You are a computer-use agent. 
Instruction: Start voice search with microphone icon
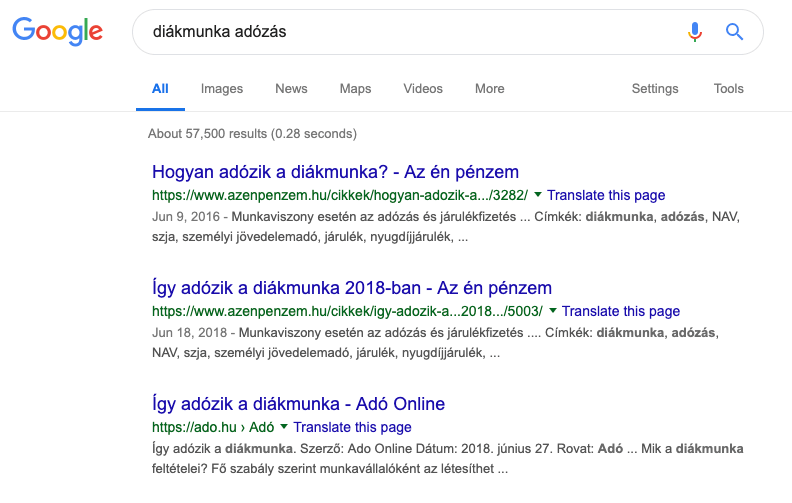695,32
